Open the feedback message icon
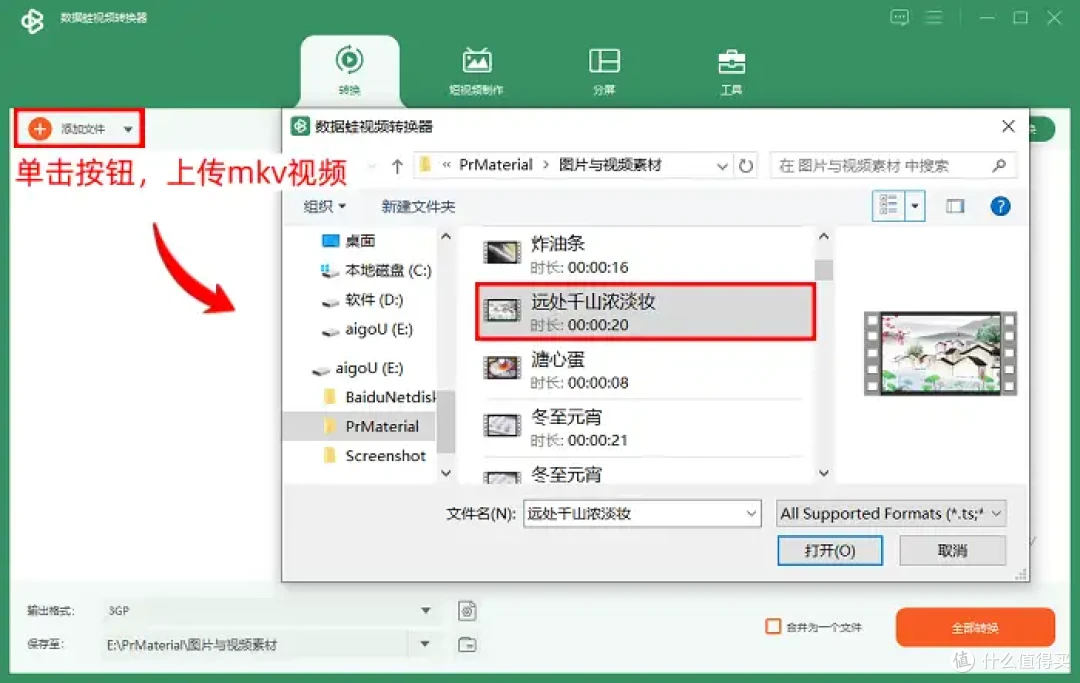Image resolution: width=1080 pixels, height=683 pixels. (900, 17)
